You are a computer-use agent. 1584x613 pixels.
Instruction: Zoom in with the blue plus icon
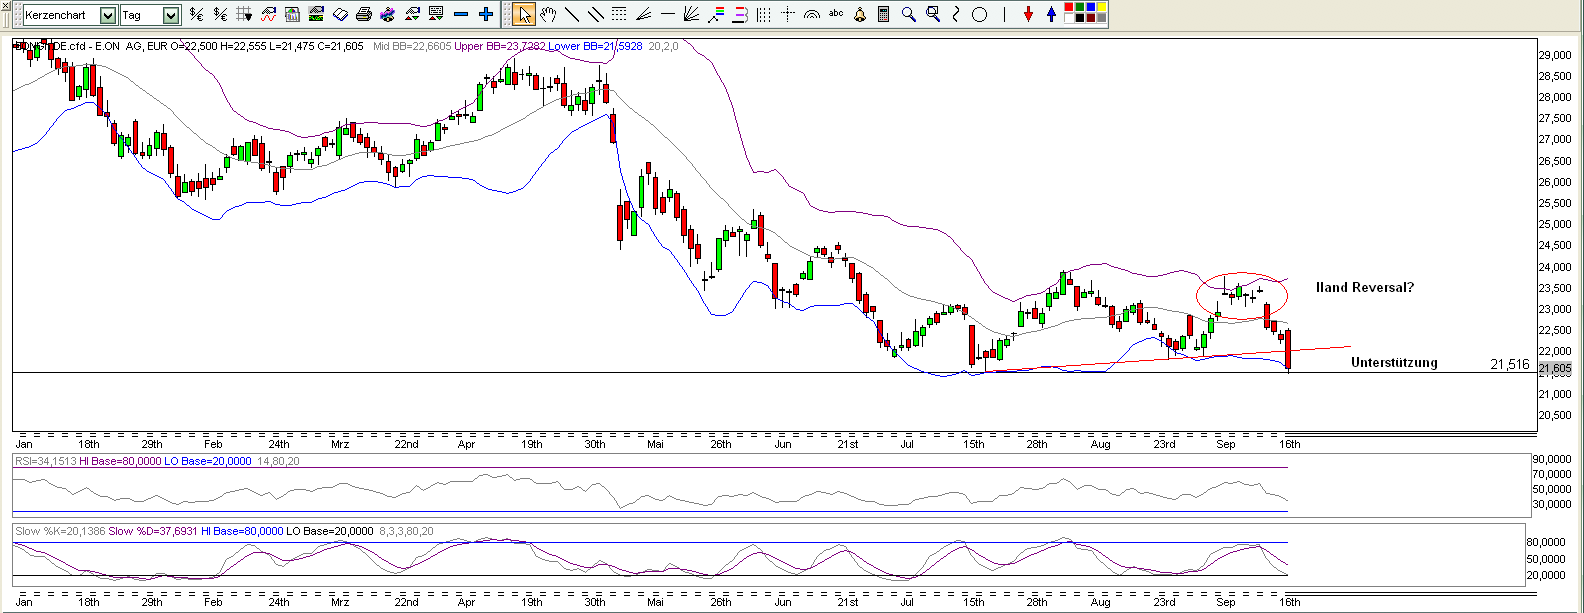click(485, 14)
